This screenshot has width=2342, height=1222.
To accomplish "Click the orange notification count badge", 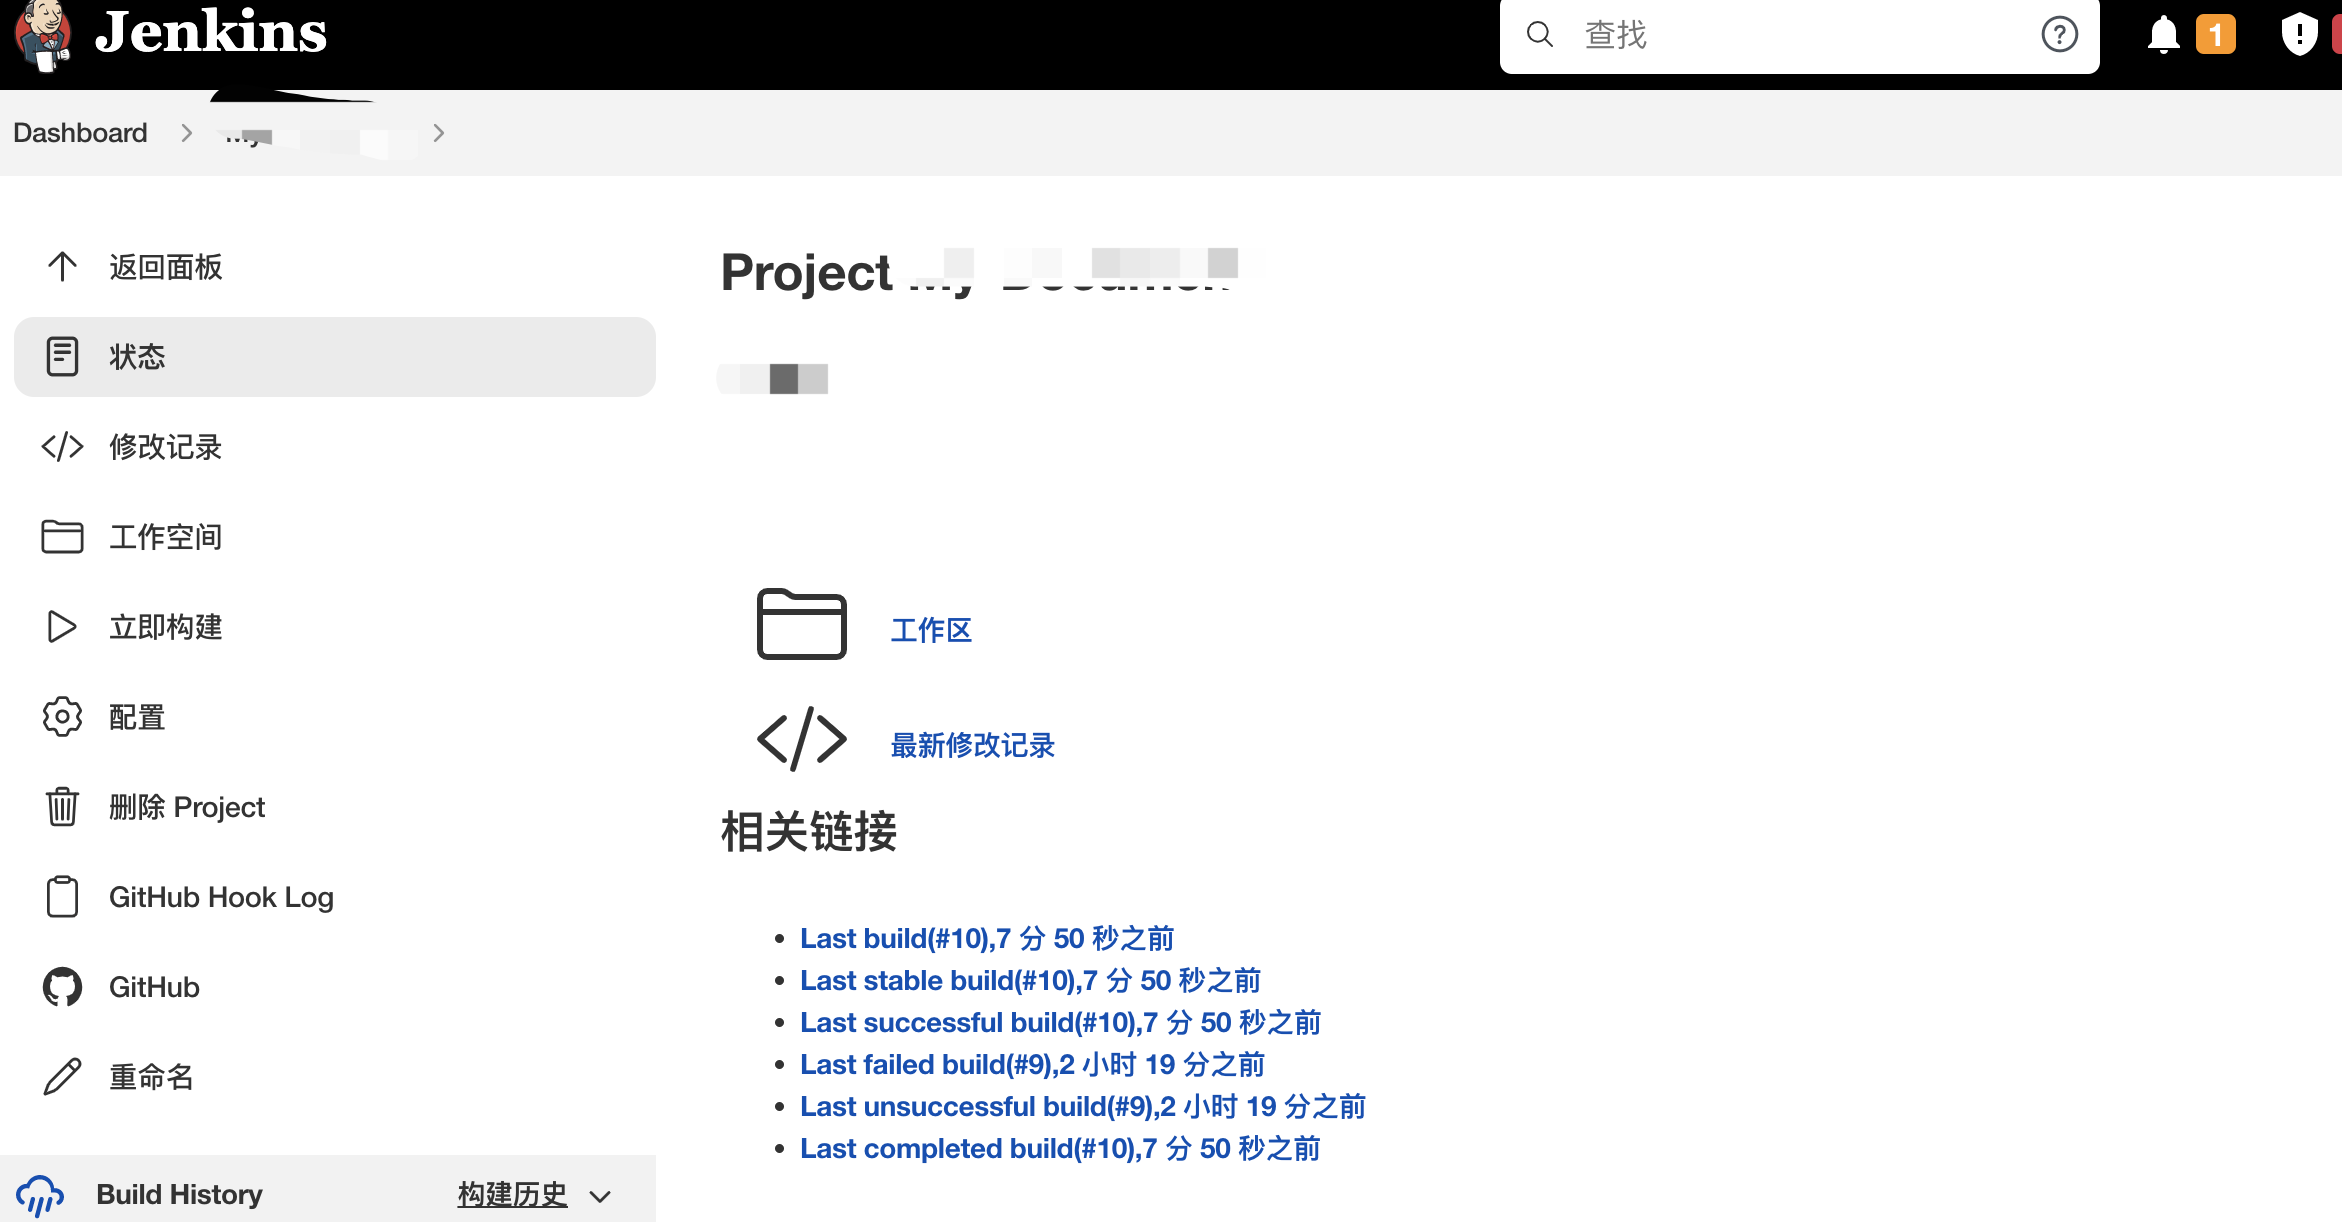I will coord(2215,35).
